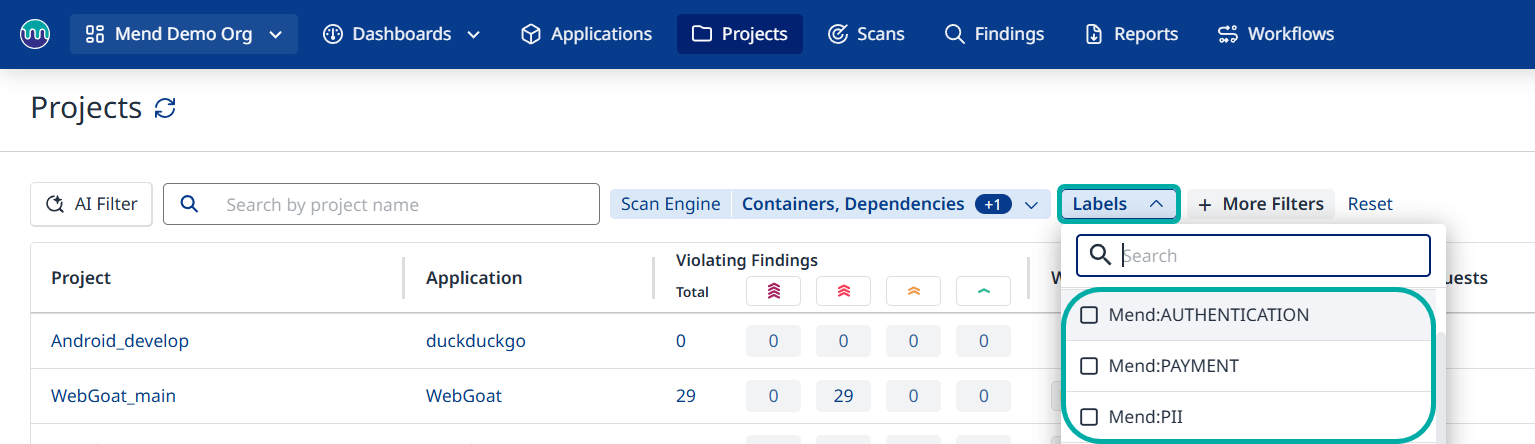Open the Mend Demo Org switcher
Viewport: 1535px width, 444px height.
pyautogui.click(x=183, y=34)
